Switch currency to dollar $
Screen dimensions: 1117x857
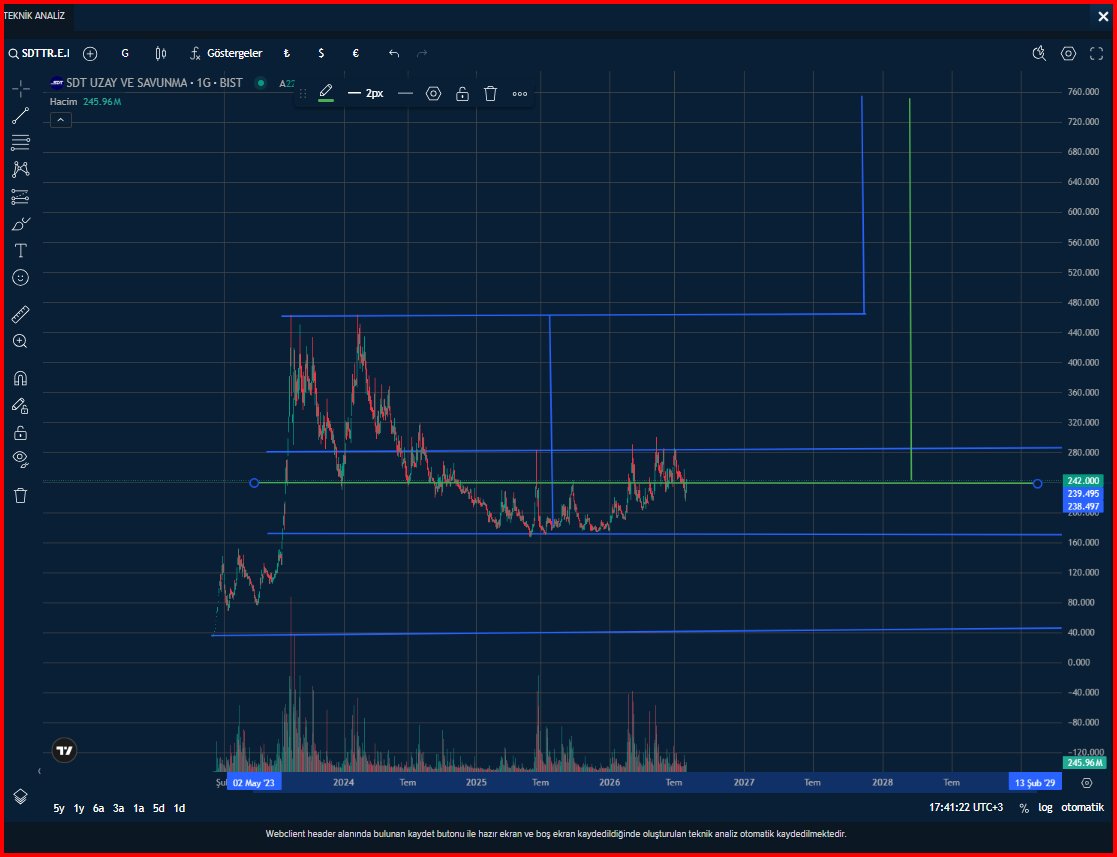(x=321, y=53)
